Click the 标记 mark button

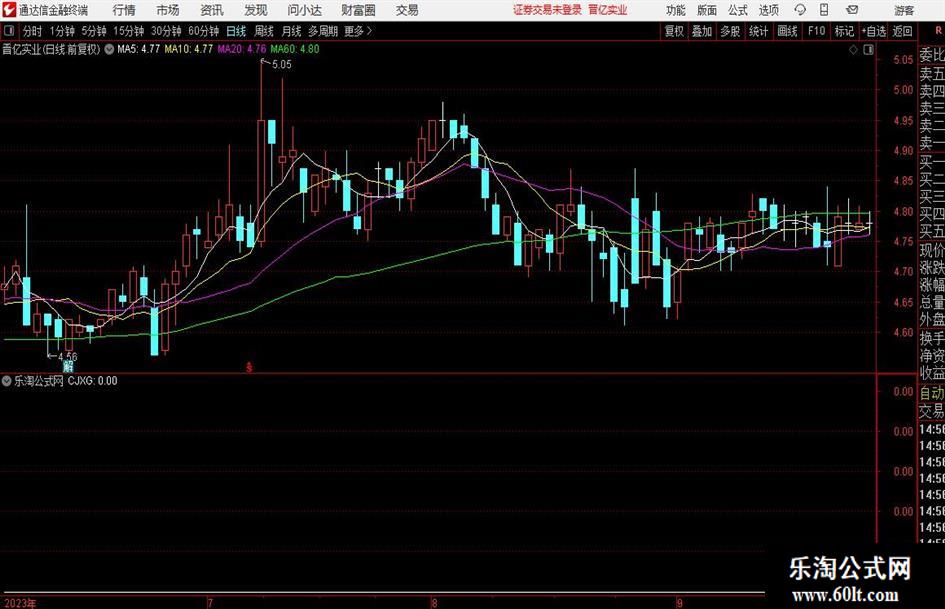tap(844, 31)
